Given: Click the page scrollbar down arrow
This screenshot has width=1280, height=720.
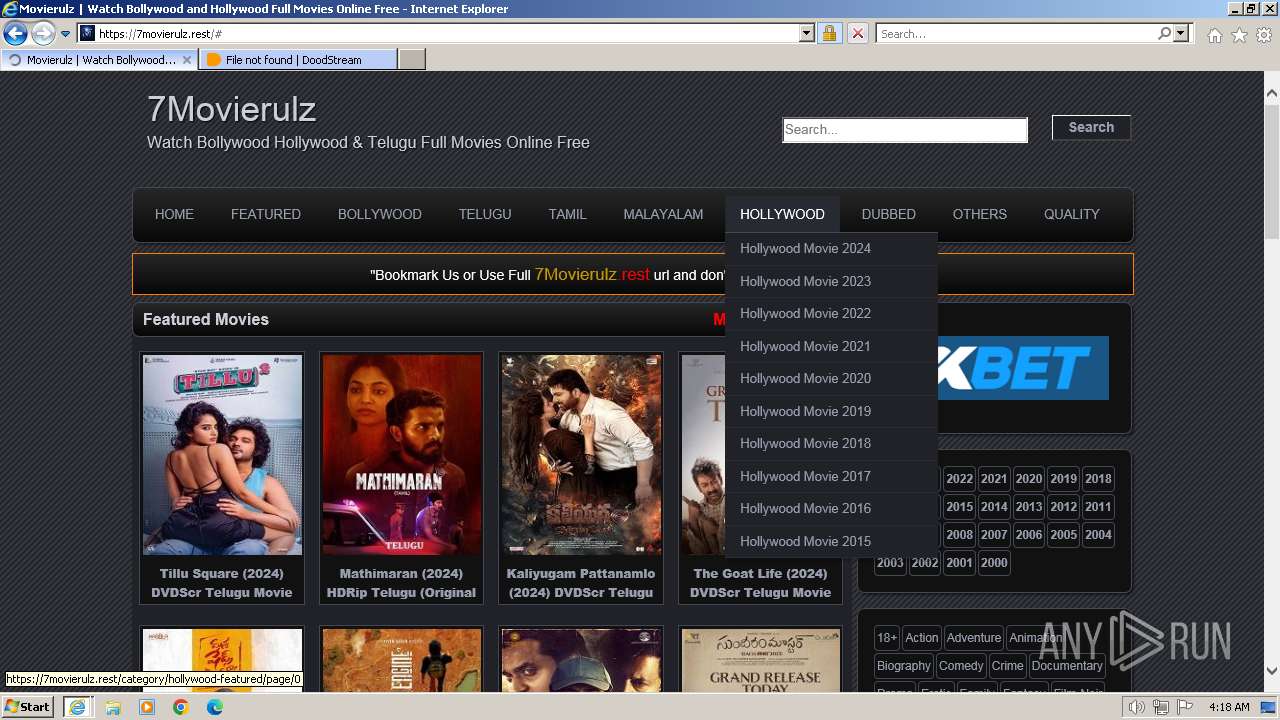Looking at the screenshot, I should click(1271, 671).
